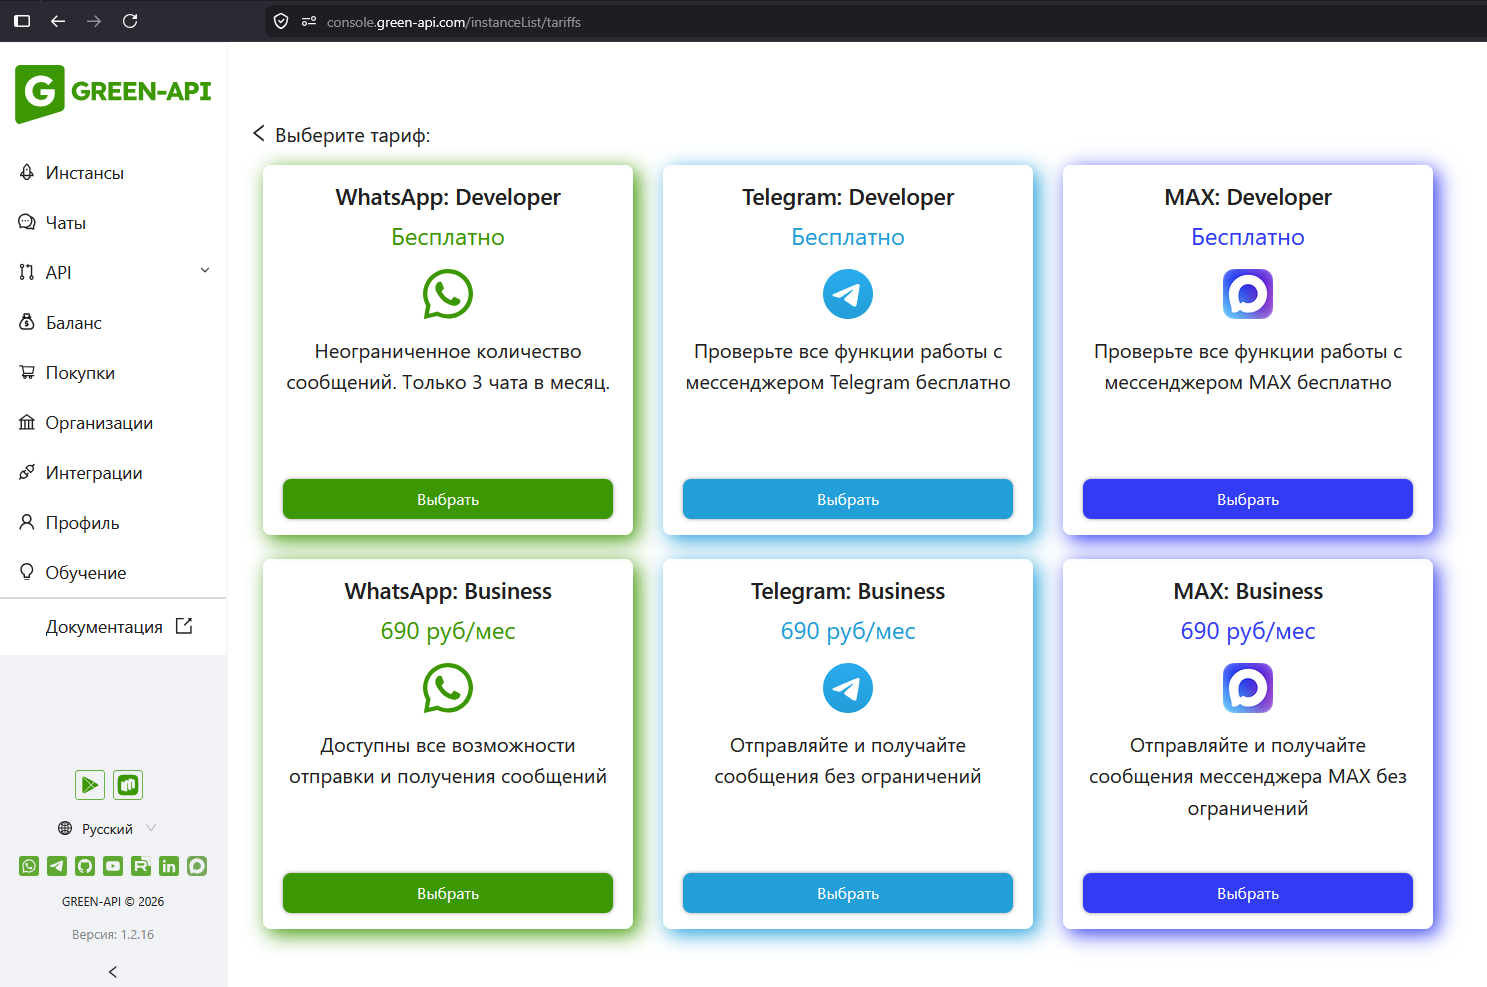Click the MAX icon in MAX: Developer card

tap(1248, 294)
